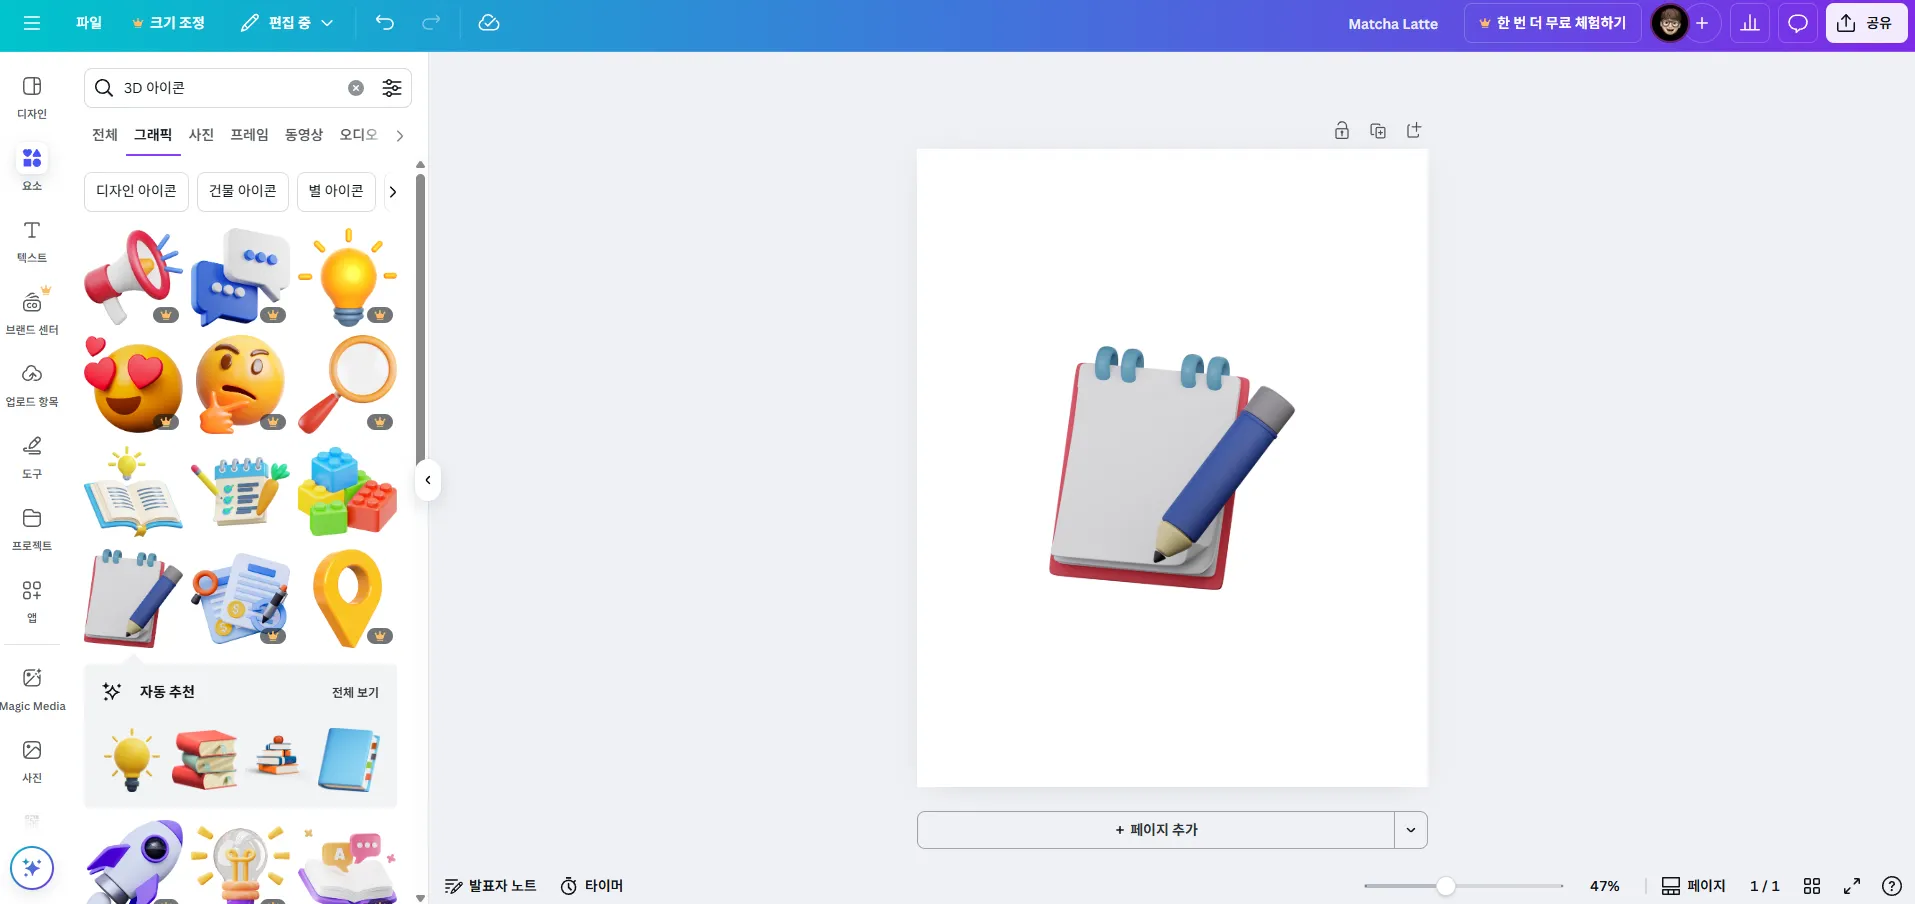The image size is (1915, 904).
Task: Show more icon suggestion chips
Action: click(393, 192)
